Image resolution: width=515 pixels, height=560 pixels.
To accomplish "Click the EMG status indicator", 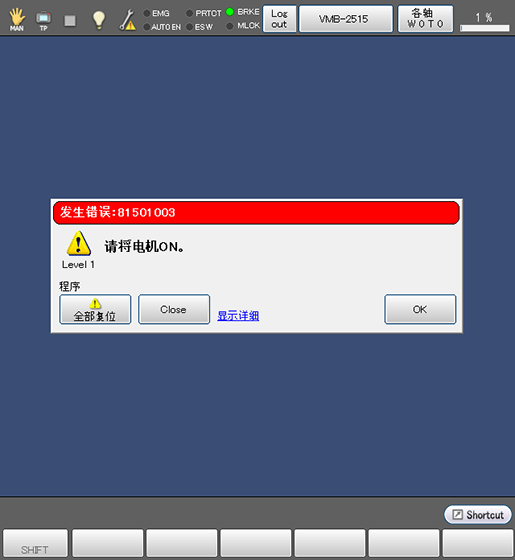I will click(156, 13).
